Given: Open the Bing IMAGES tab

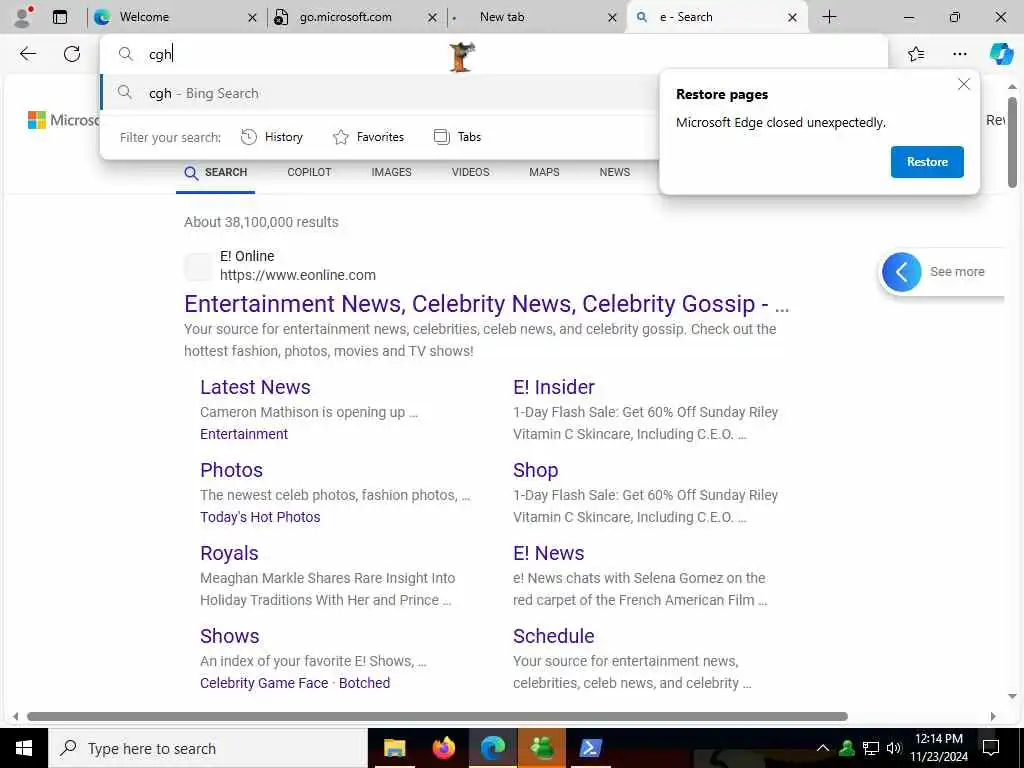Looking at the screenshot, I should (x=391, y=172).
